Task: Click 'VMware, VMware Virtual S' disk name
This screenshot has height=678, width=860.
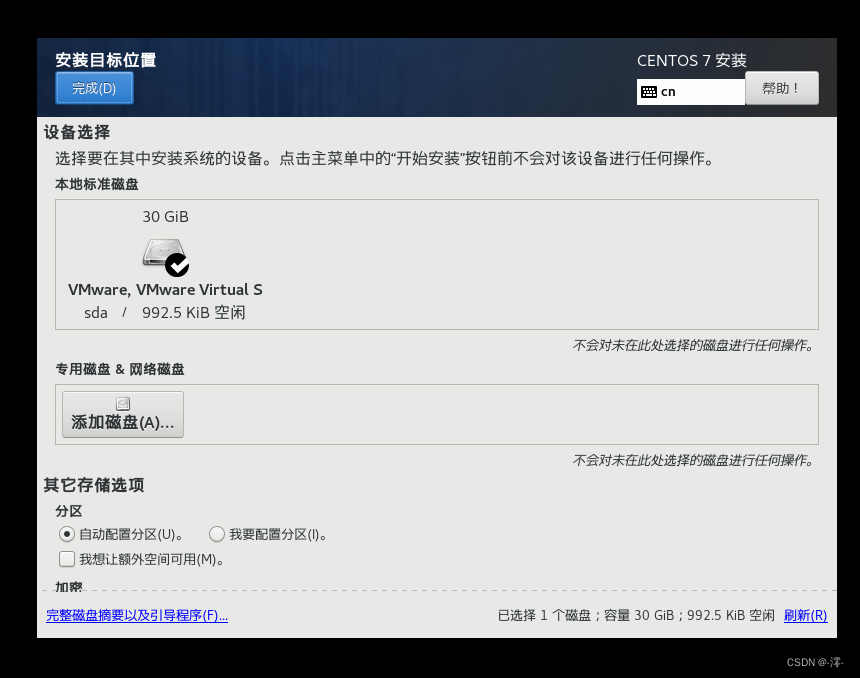Action: (x=165, y=290)
